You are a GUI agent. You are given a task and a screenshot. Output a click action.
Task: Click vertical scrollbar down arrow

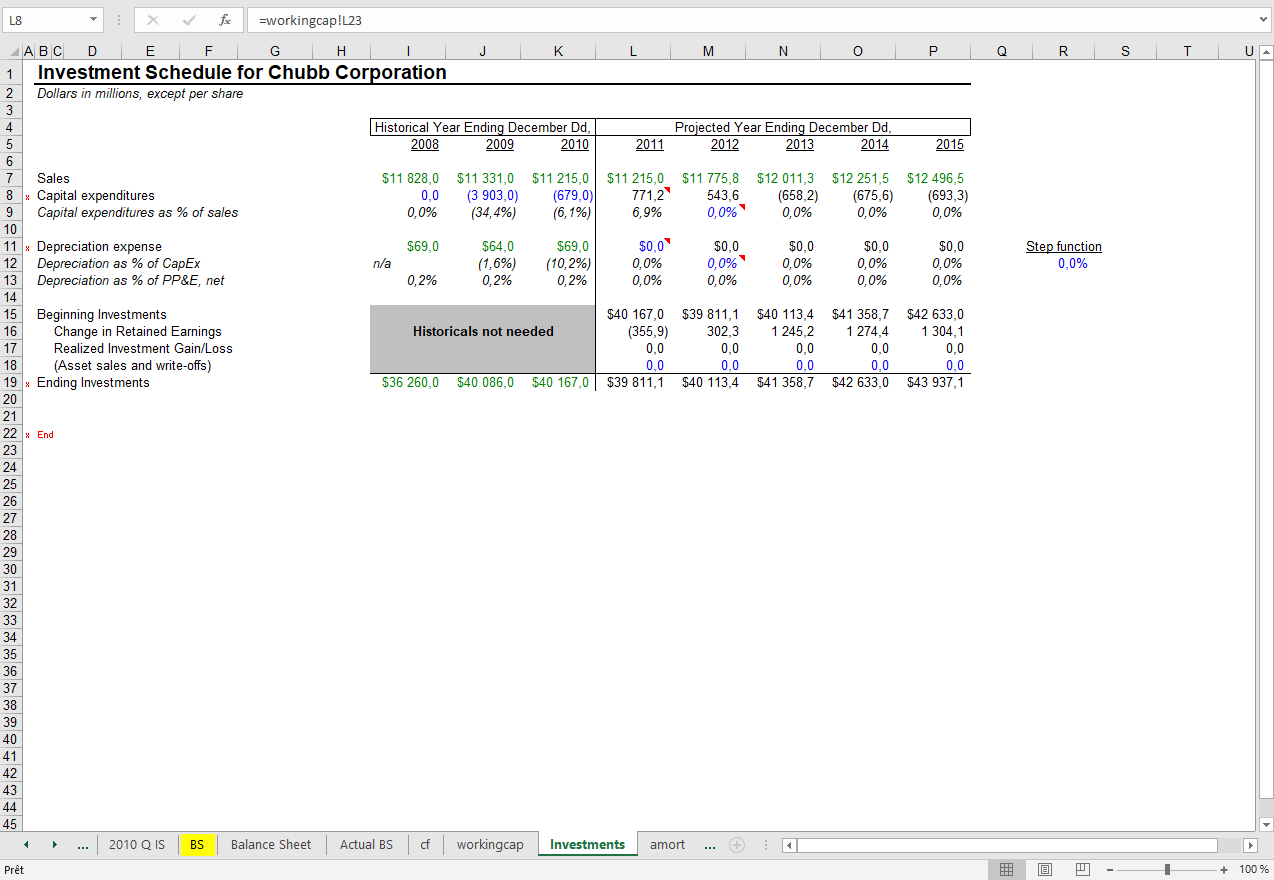pyautogui.click(x=1265, y=825)
